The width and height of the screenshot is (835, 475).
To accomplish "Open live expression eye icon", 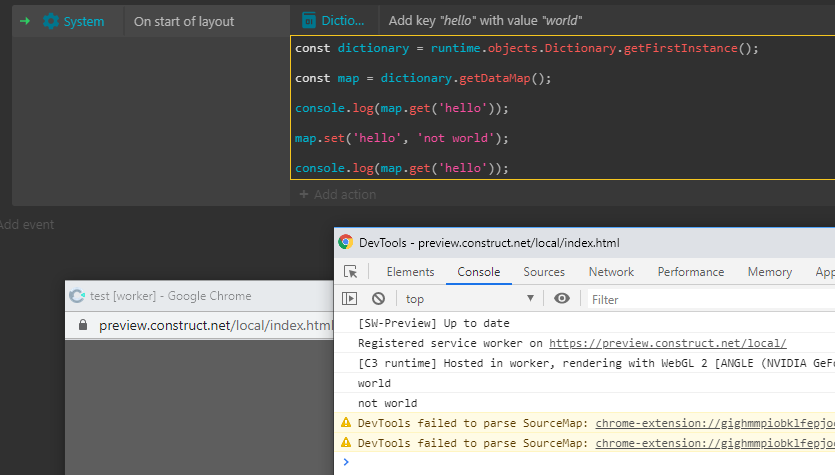I will [x=561, y=298].
